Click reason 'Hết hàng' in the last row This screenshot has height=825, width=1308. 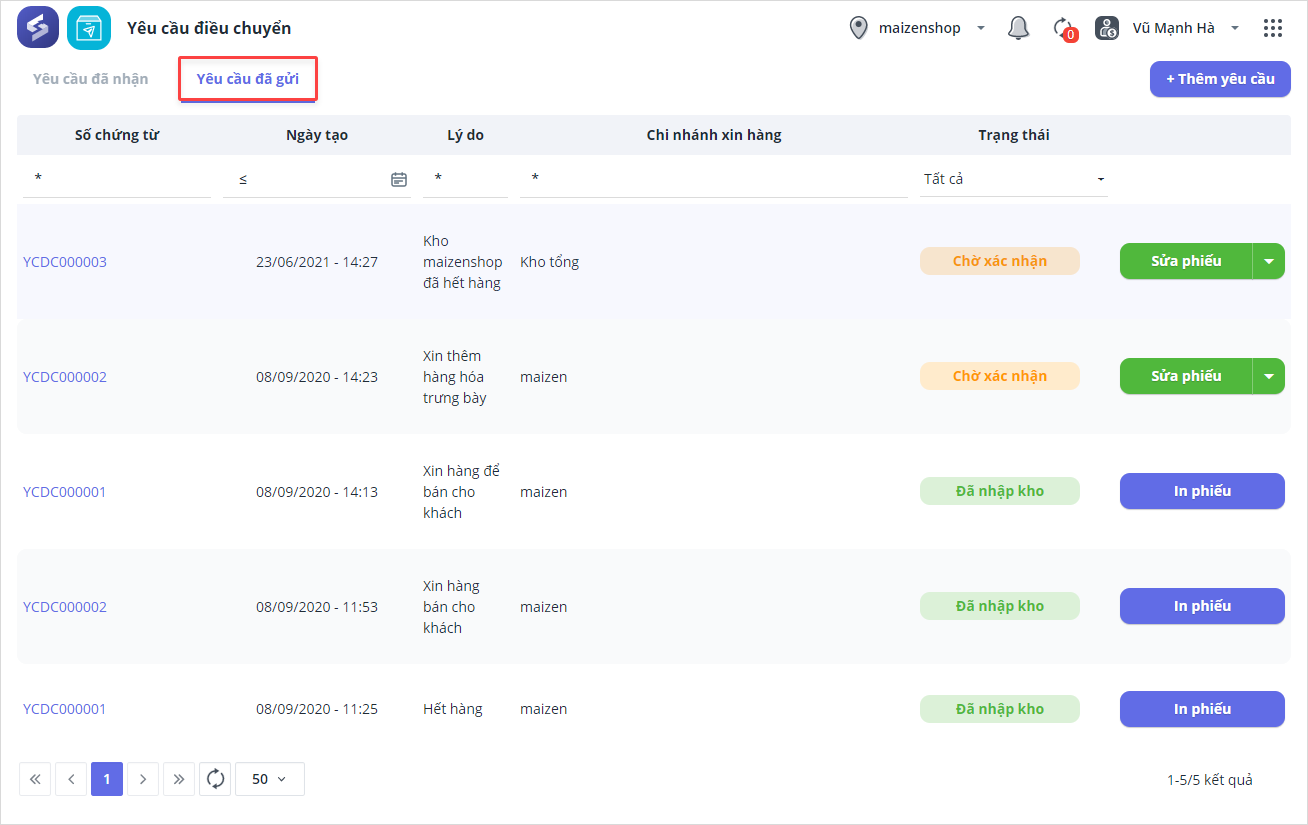453,709
